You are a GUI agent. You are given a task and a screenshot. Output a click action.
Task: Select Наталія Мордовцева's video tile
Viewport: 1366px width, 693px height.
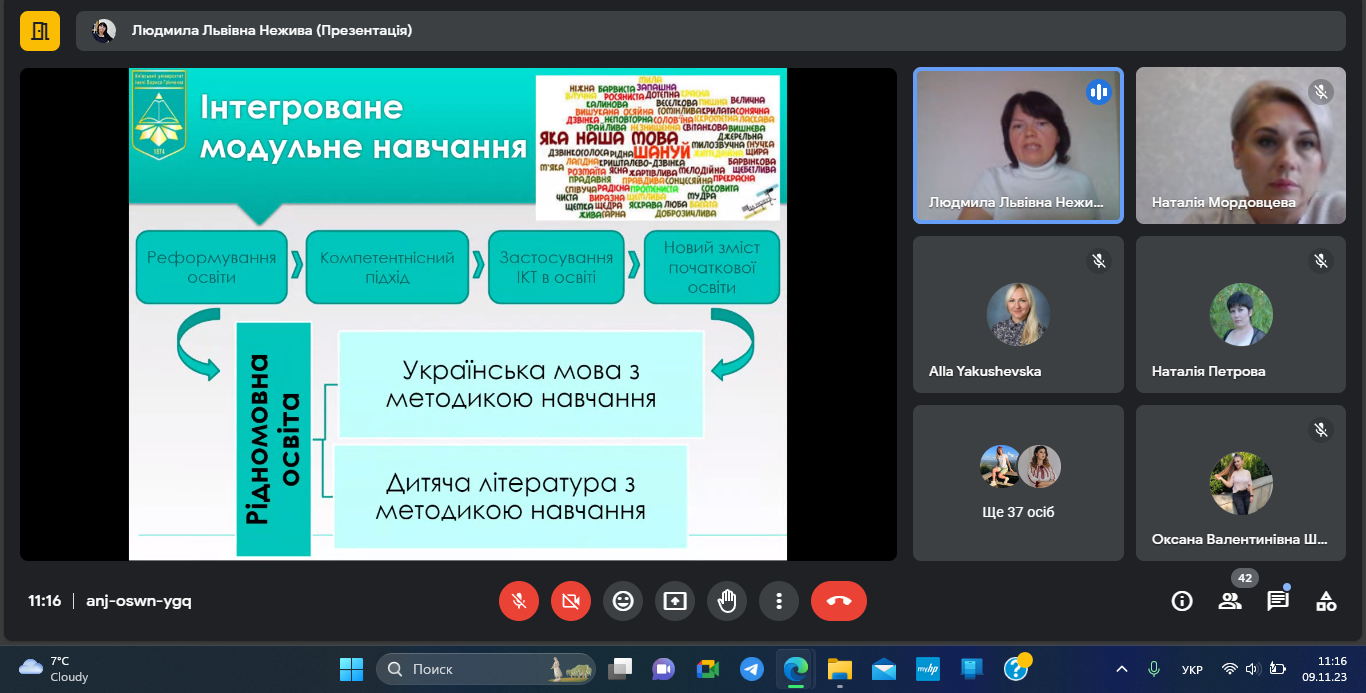click(x=1240, y=145)
